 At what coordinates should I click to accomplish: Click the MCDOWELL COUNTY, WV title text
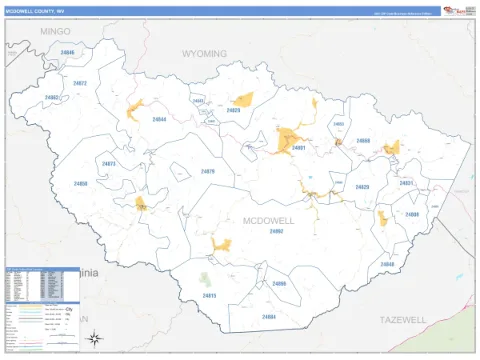click(35, 11)
